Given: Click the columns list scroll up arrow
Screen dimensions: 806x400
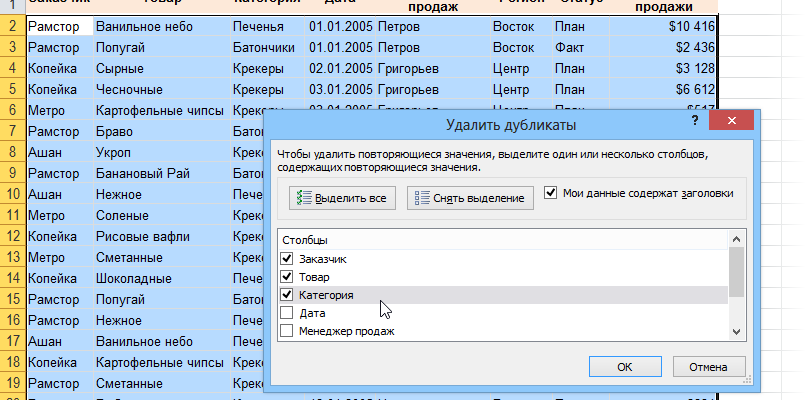Looking at the screenshot, I should click(x=737, y=240).
